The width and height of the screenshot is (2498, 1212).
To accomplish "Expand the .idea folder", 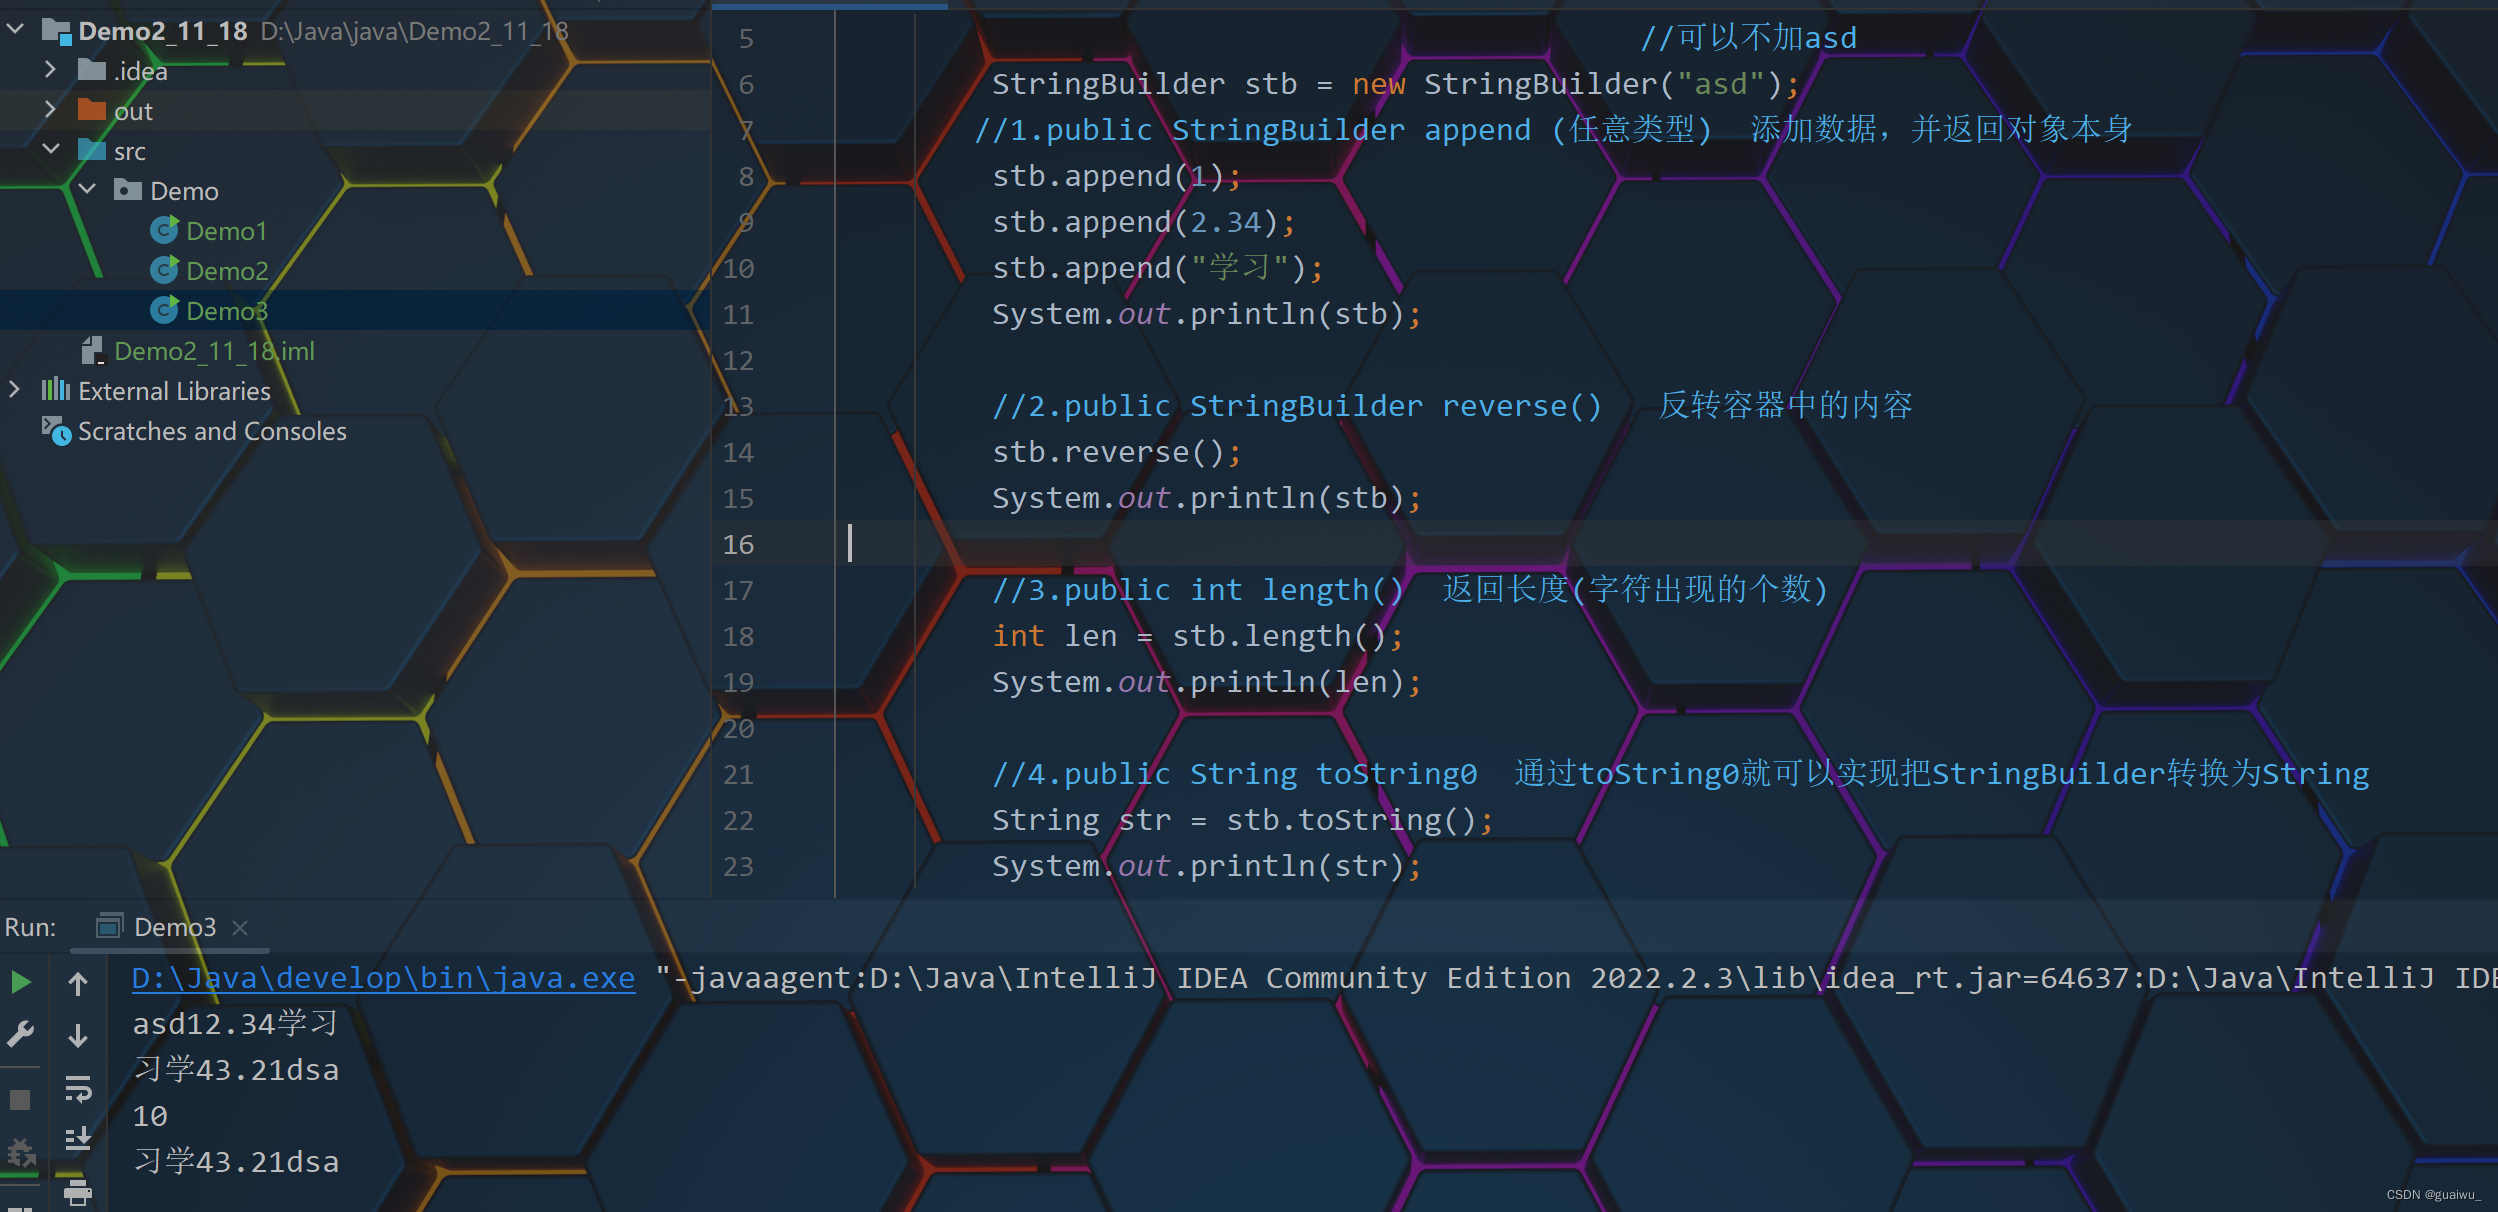I will coord(50,69).
